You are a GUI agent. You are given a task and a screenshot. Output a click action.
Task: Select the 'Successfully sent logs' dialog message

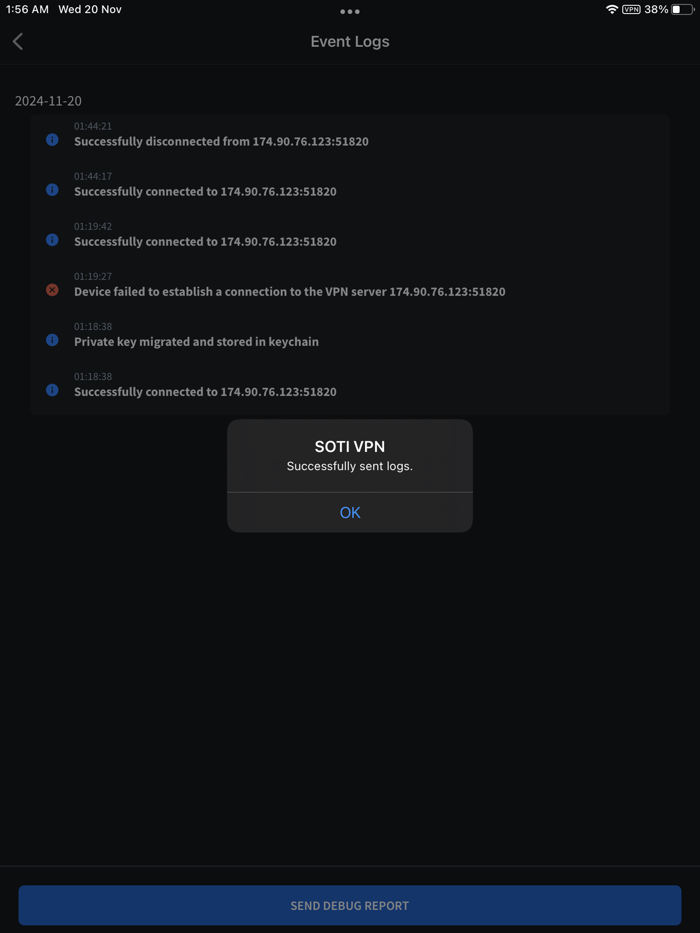pyautogui.click(x=349, y=467)
